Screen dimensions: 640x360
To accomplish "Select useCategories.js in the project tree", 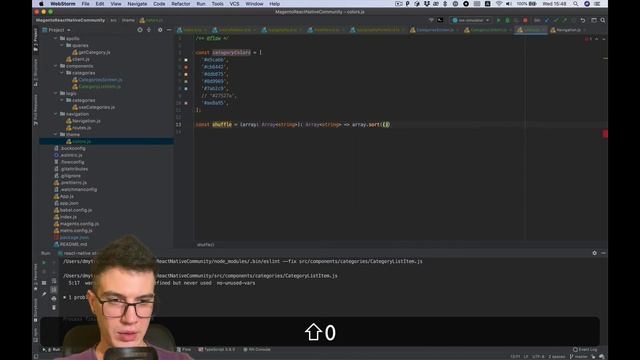I will pyautogui.click(x=93, y=107).
